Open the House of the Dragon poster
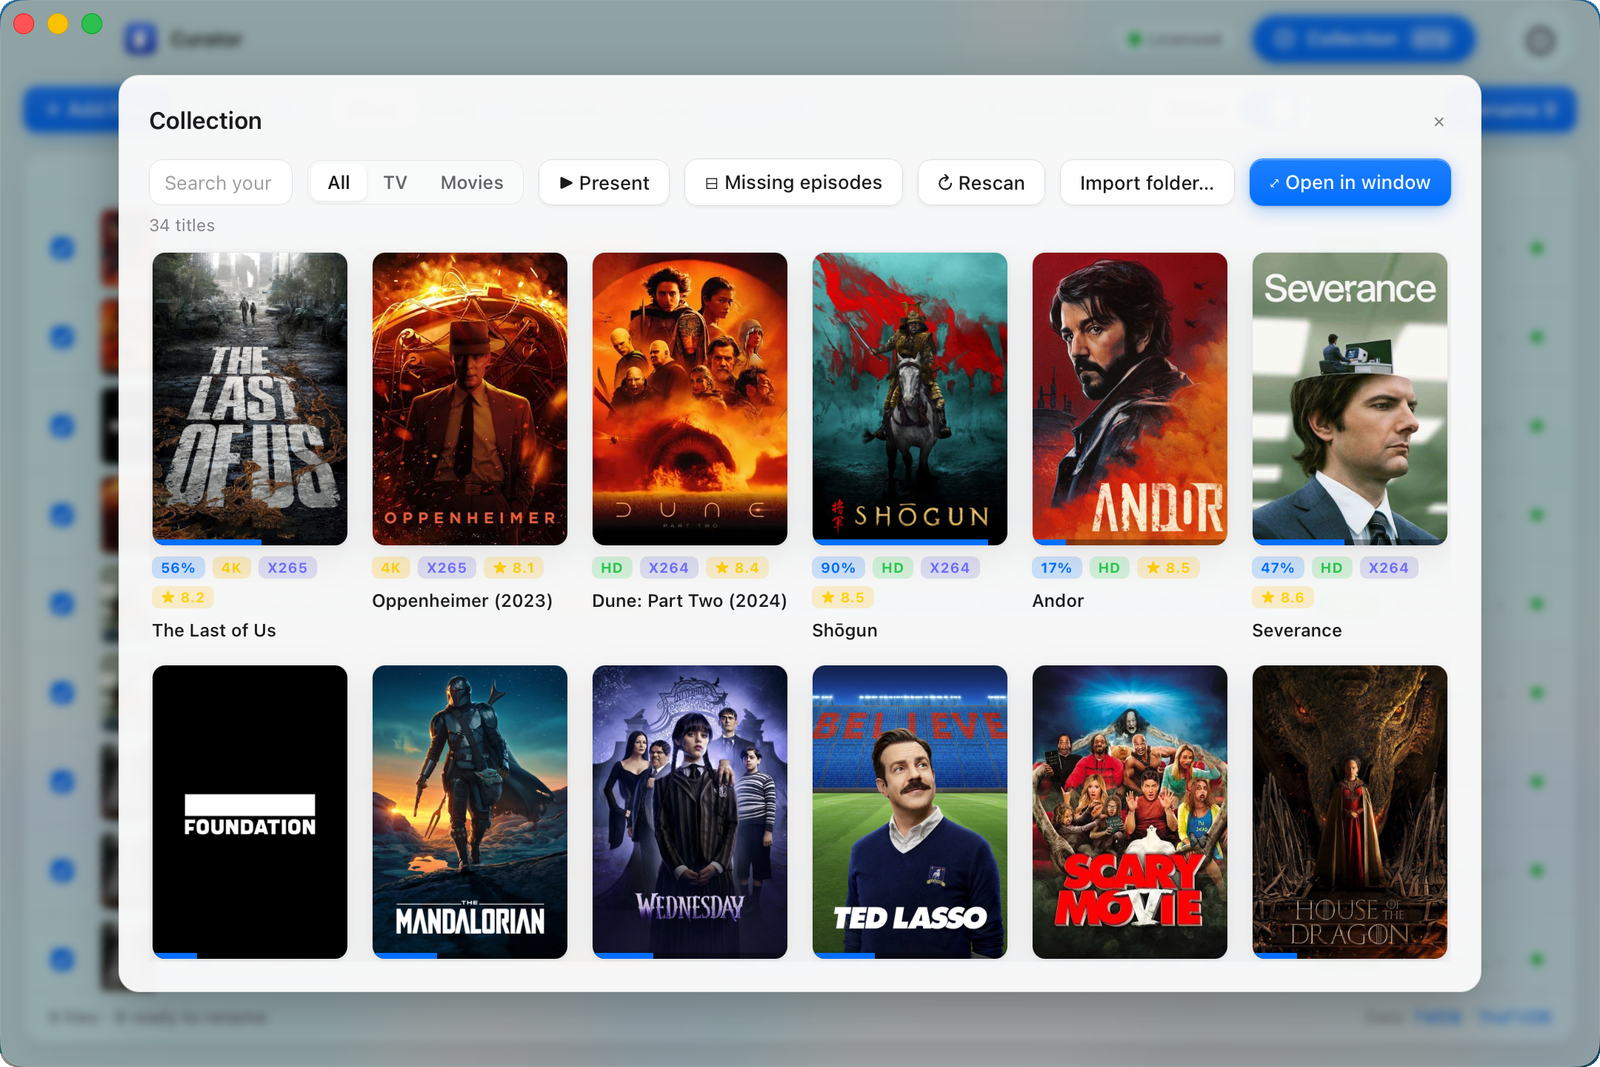 click(1350, 812)
